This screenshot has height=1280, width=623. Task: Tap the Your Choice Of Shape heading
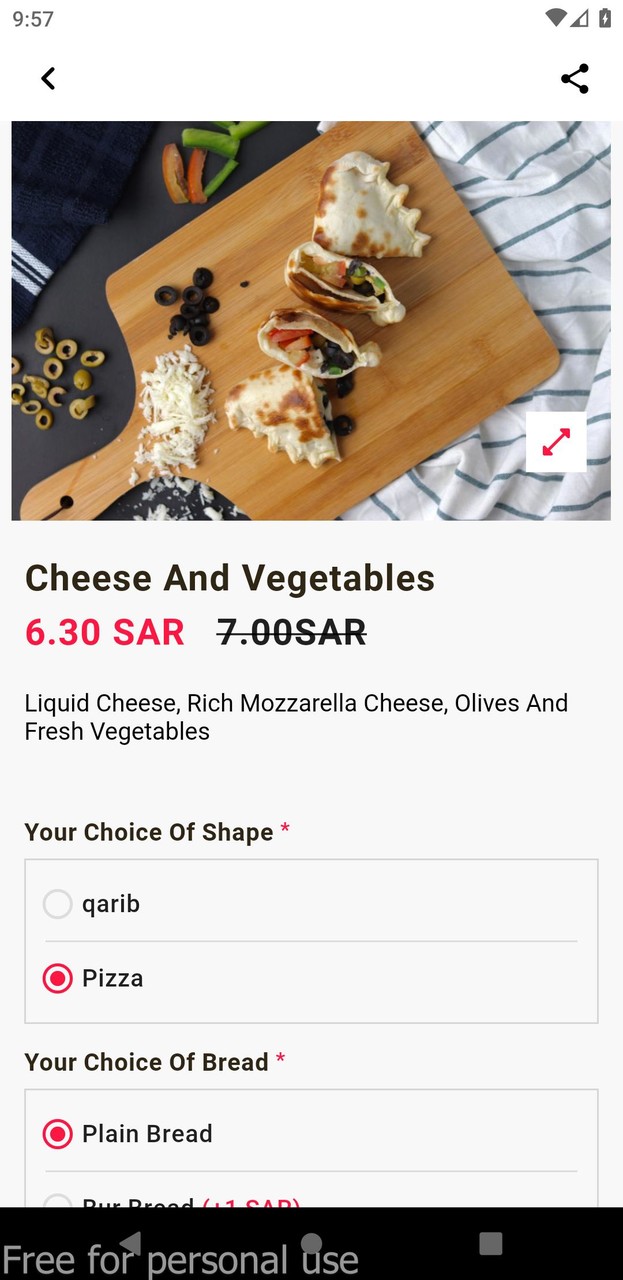[149, 832]
